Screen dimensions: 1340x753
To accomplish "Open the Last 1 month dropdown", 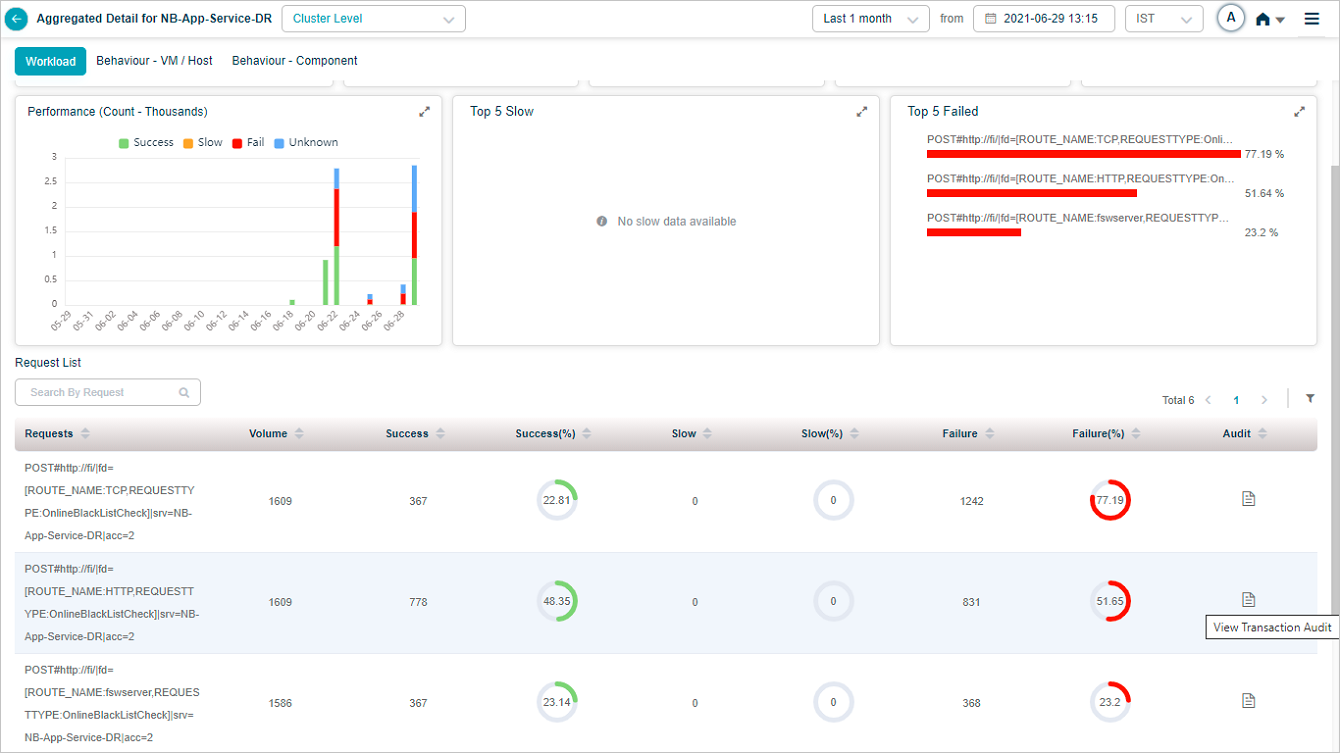I will click(x=870, y=19).
